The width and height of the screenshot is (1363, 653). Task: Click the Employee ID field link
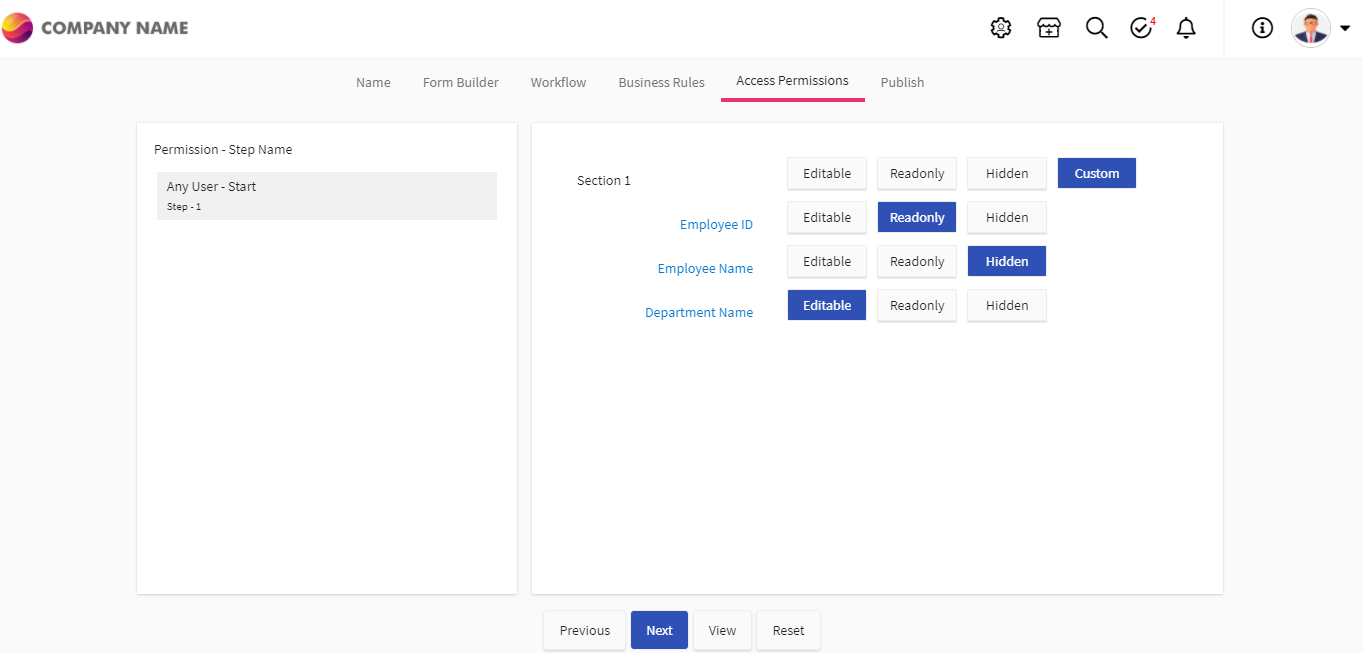coord(716,225)
